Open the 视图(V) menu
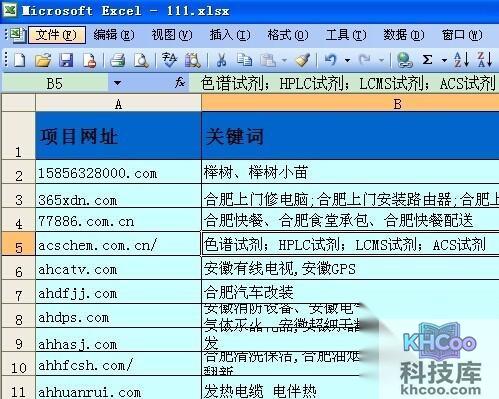499x399 pixels. tap(172, 35)
